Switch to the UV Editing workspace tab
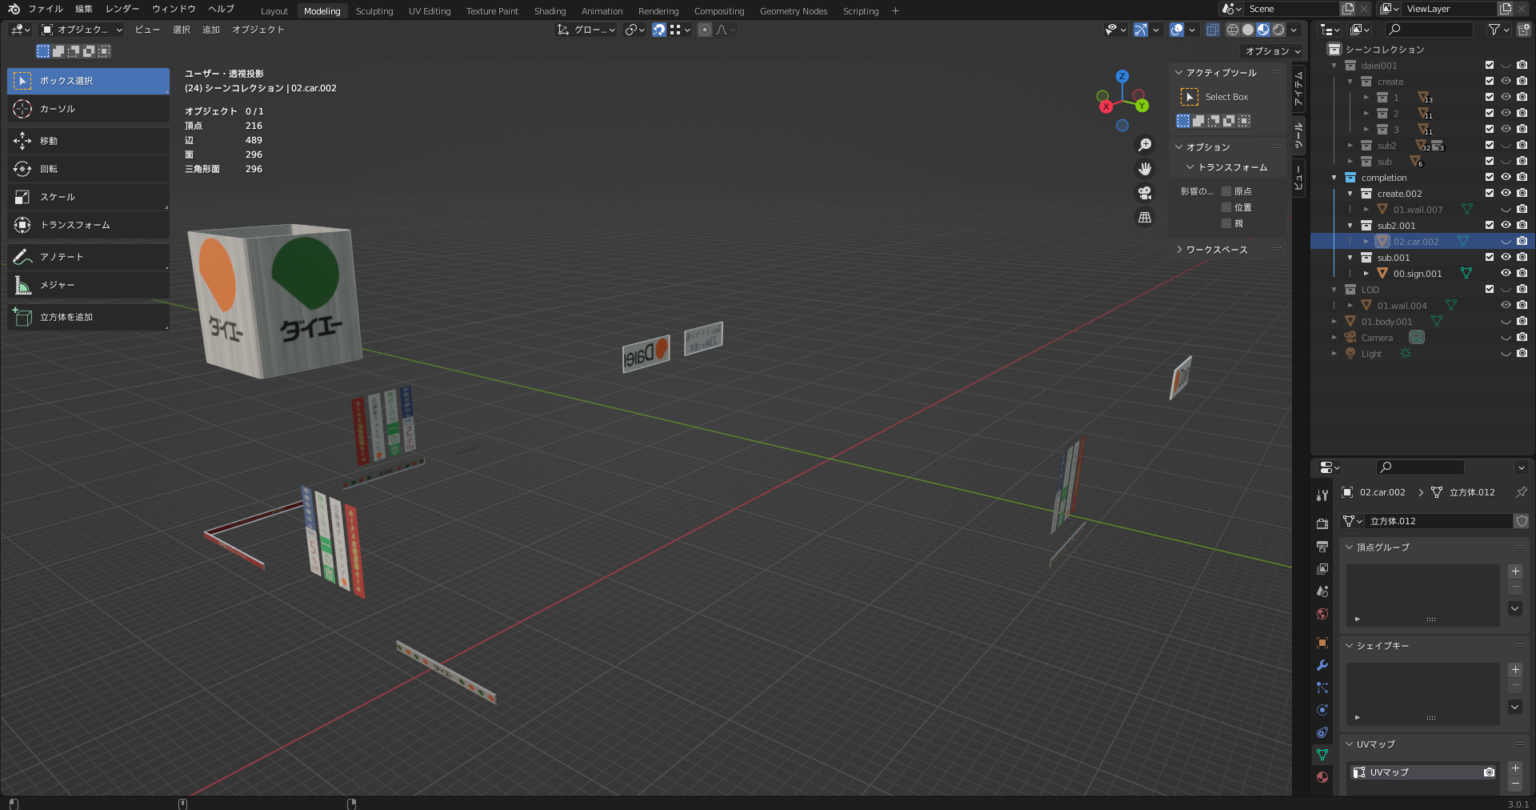The width and height of the screenshot is (1536, 810). [x=429, y=11]
